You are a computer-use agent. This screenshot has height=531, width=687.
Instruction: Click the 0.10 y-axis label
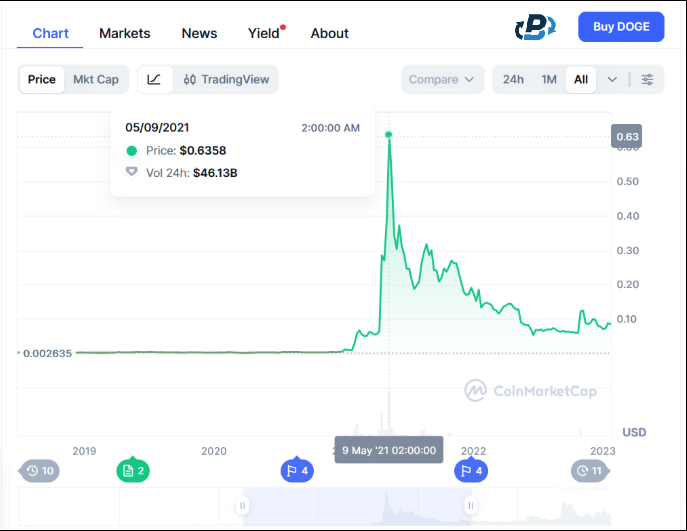pos(627,319)
